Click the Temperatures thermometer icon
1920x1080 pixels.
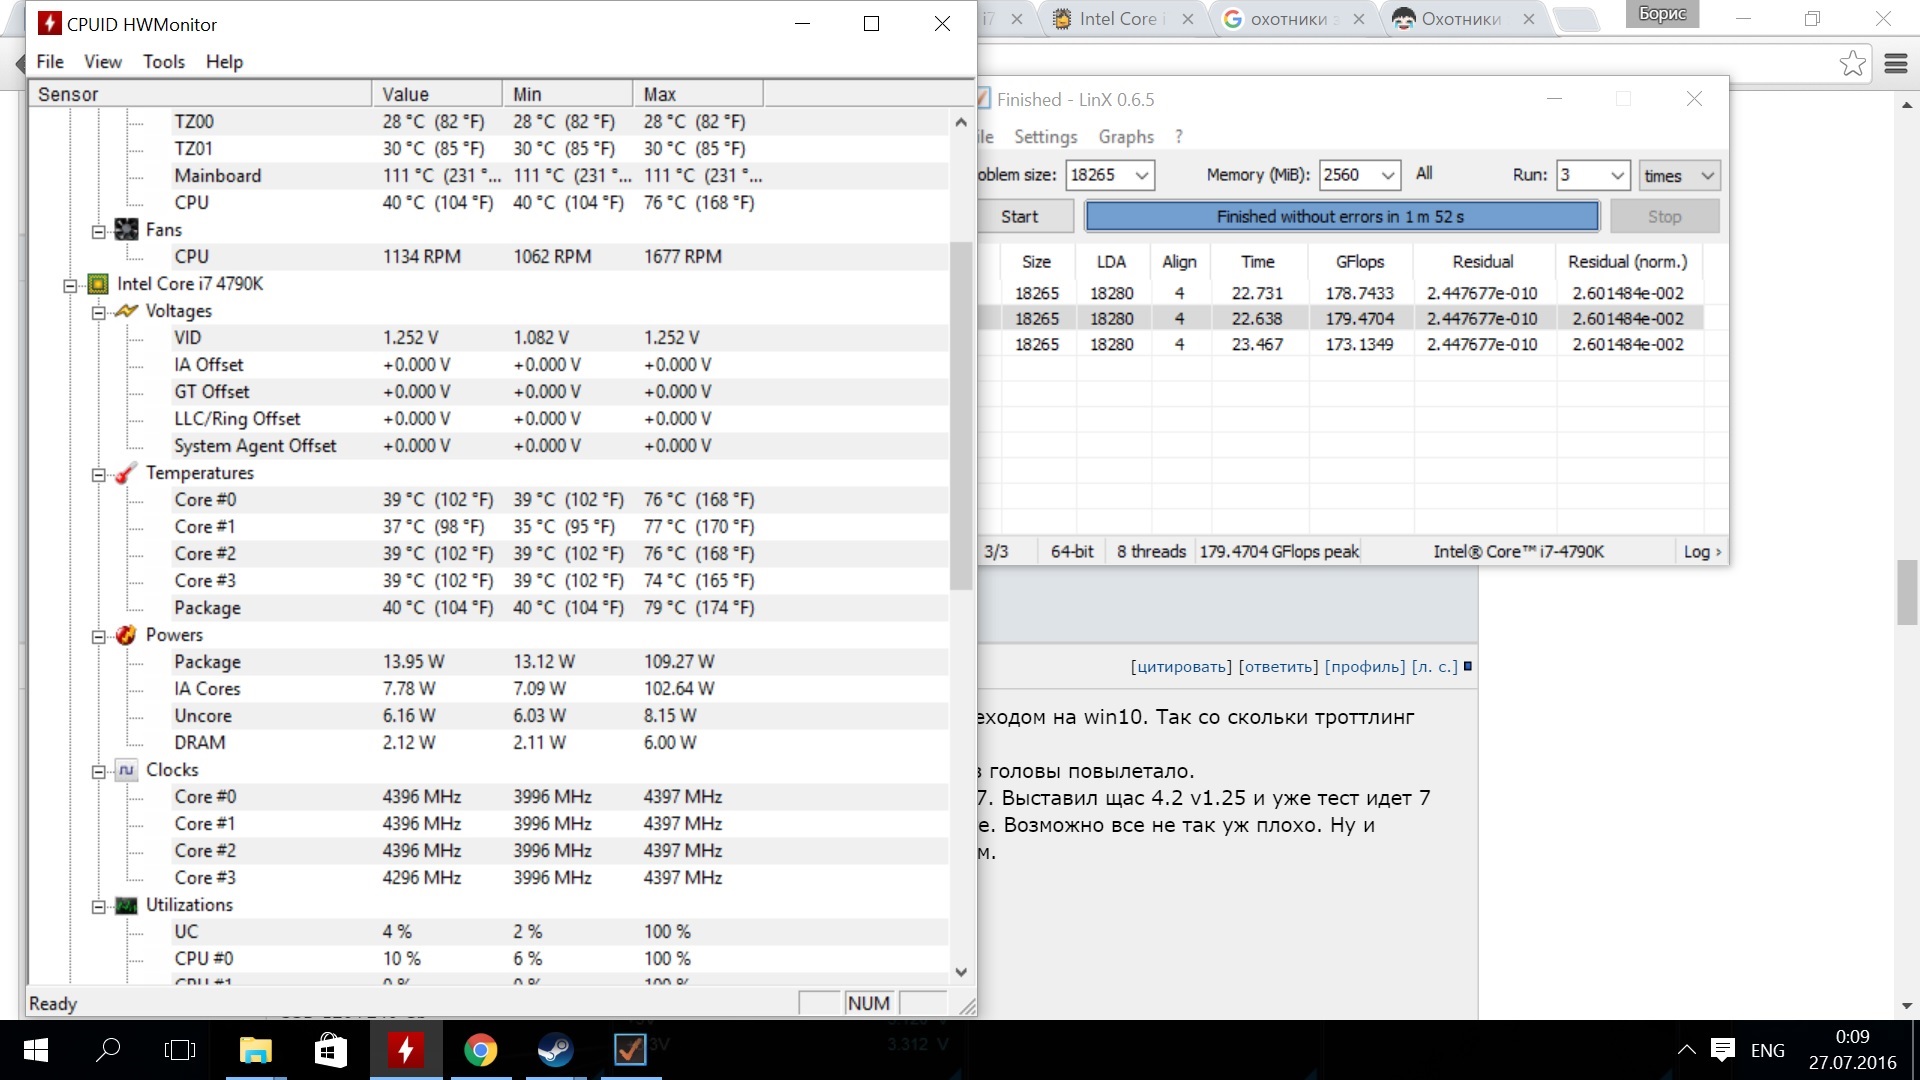tap(126, 473)
